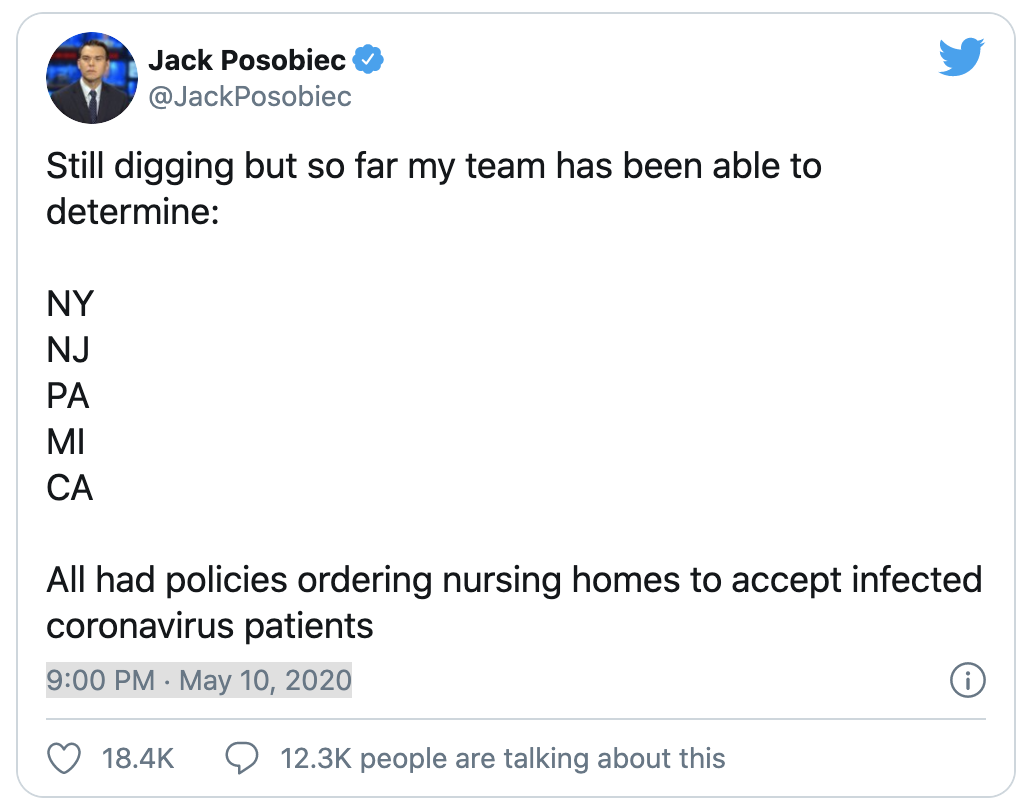The width and height of the screenshot is (1018, 804).
Task: Click the NY line in tweet
Action: pos(70,303)
